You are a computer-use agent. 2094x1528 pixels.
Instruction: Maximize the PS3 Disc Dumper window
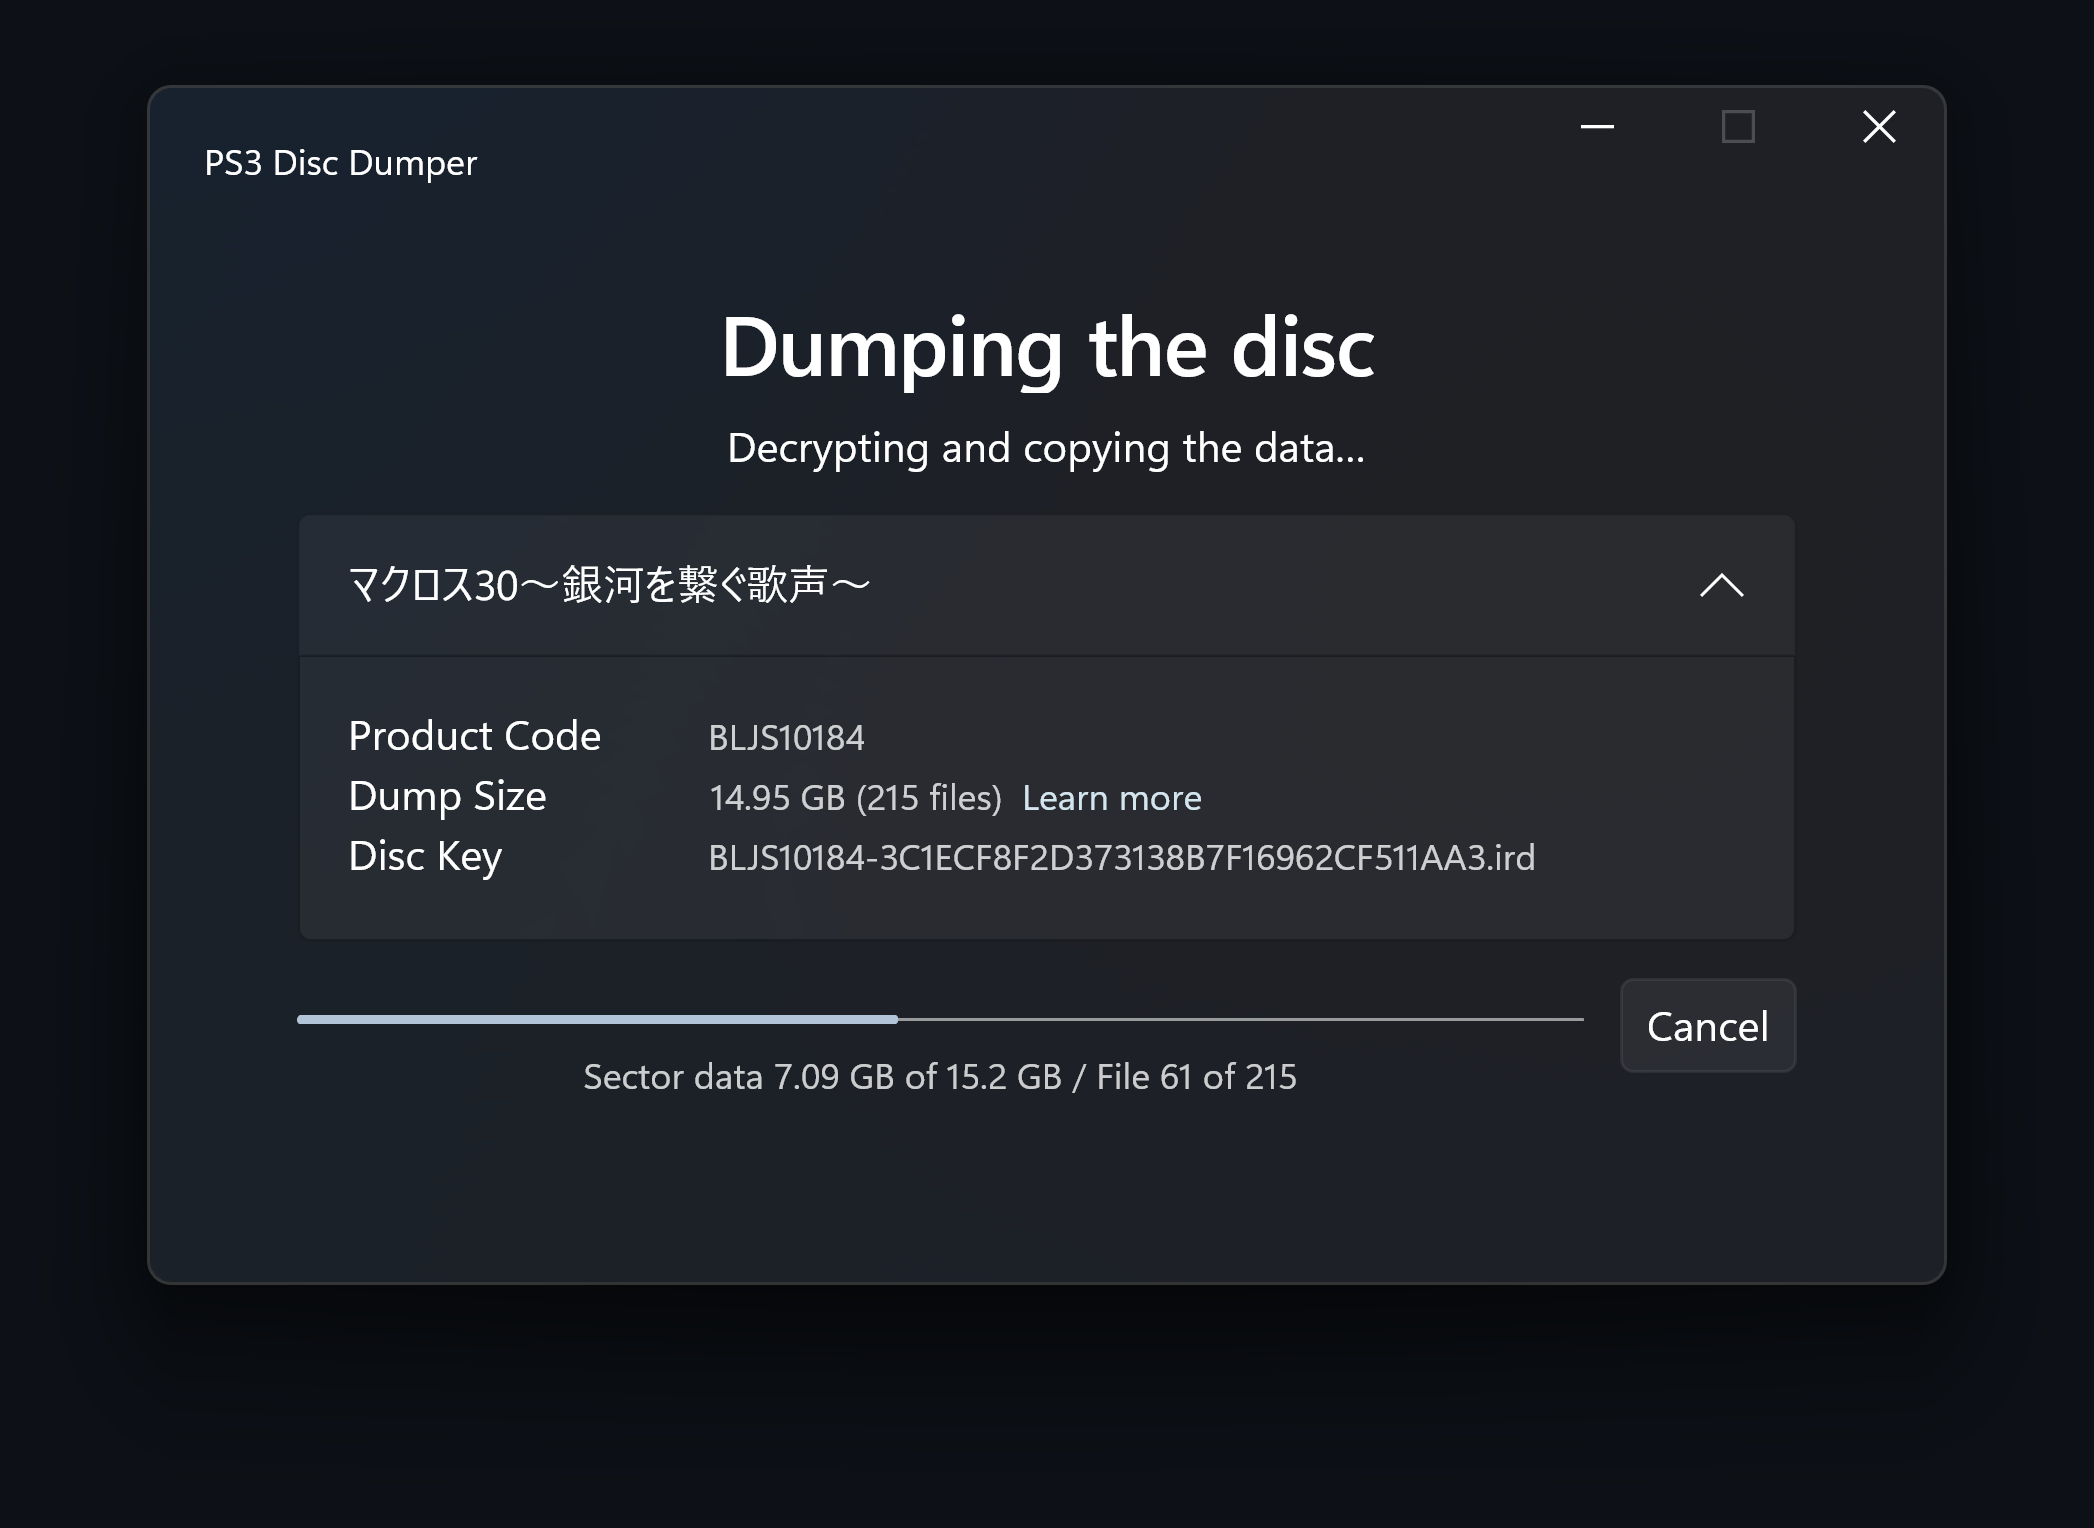point(1738,127)
